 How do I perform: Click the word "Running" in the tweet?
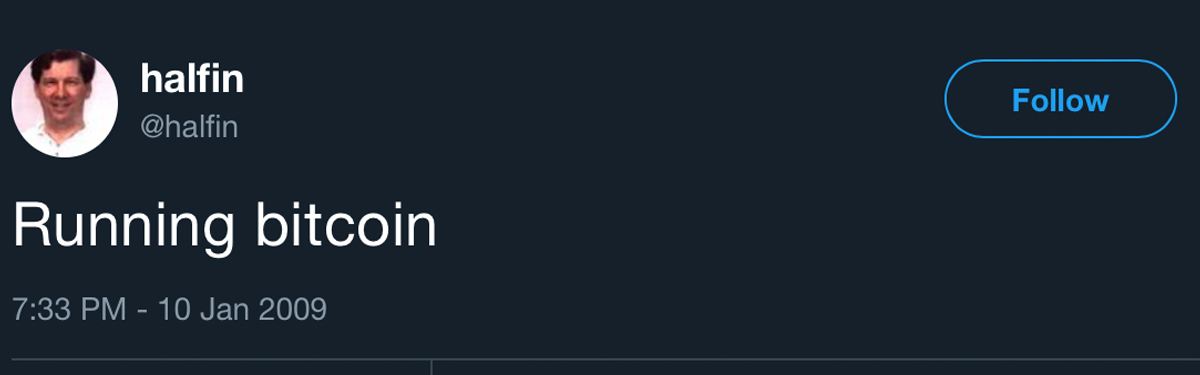[125, 228]
